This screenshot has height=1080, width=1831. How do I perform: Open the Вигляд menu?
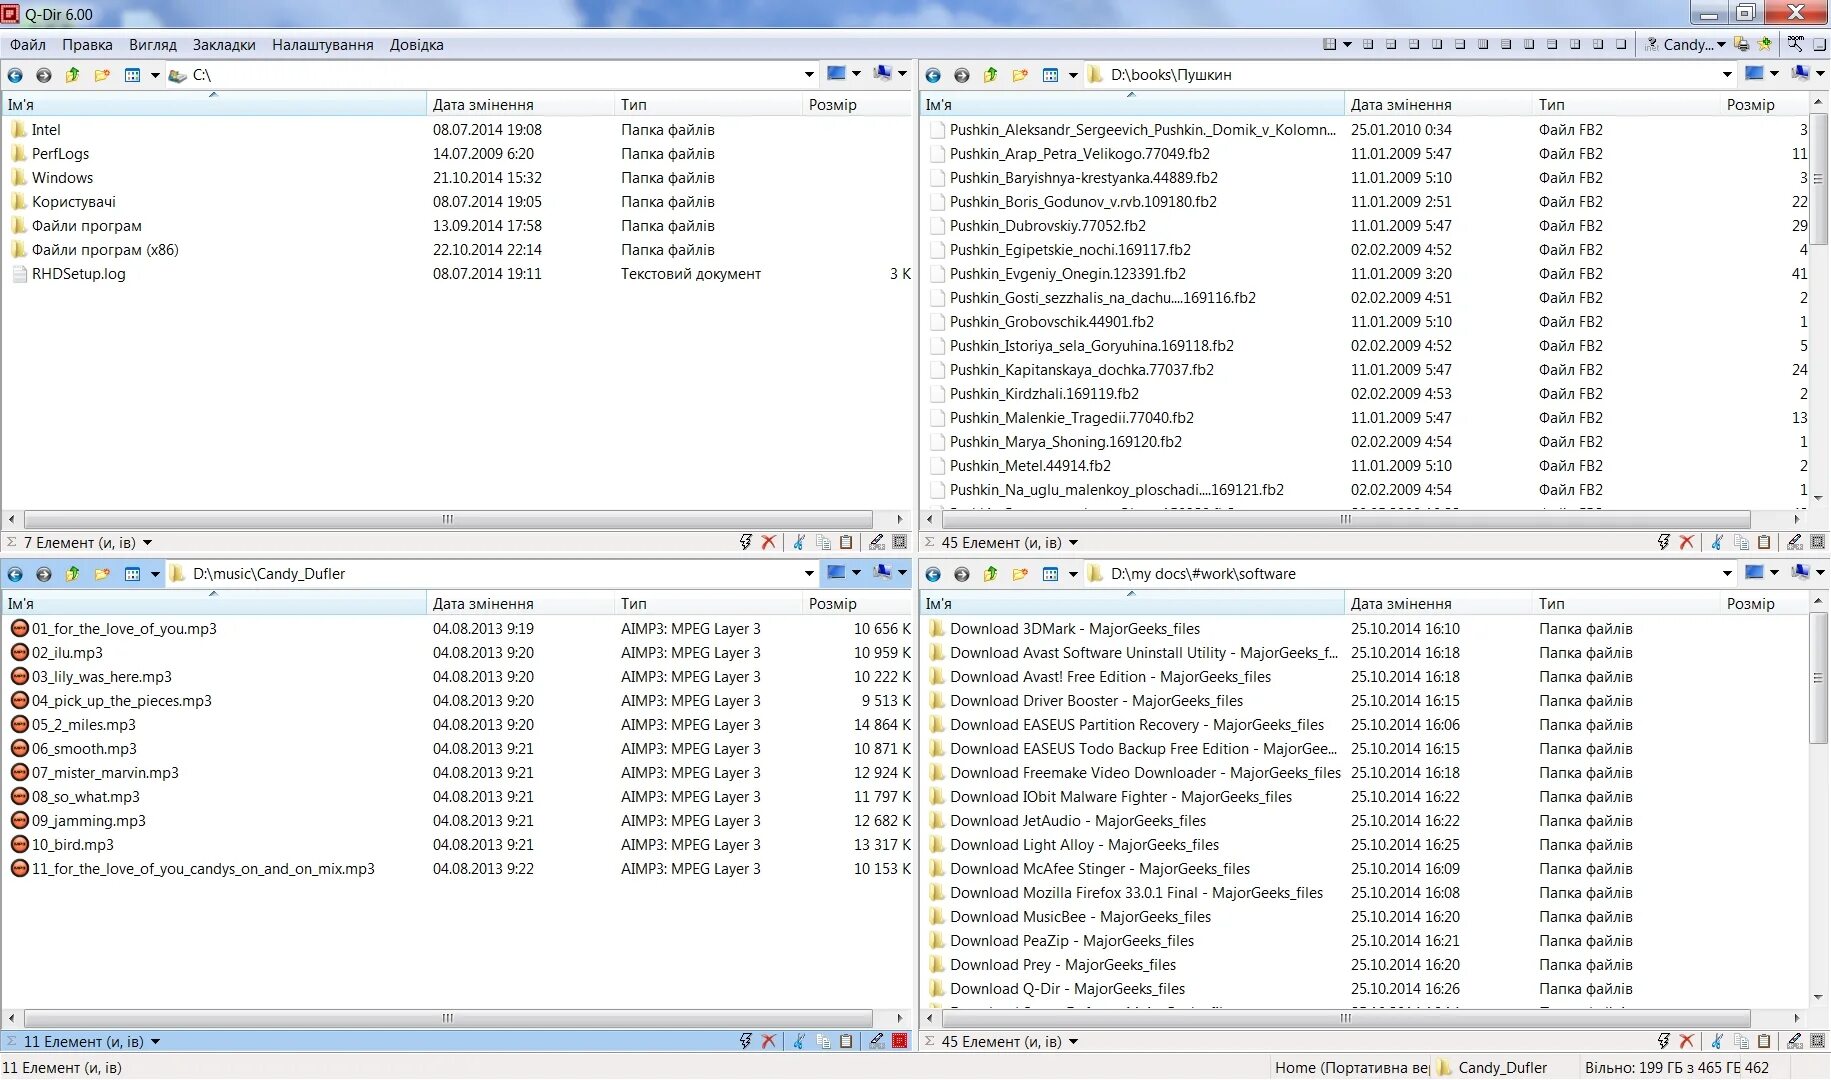click(153, 45)
